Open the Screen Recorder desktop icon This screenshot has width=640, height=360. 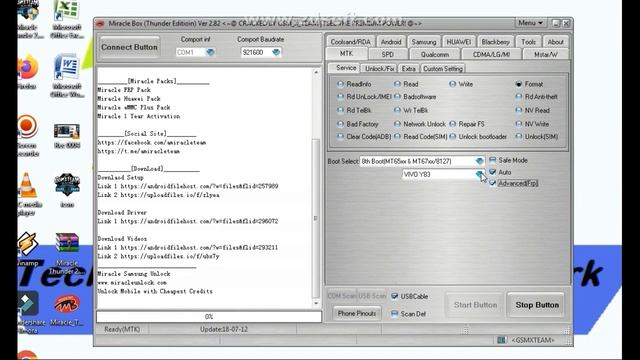click(27, 136)
